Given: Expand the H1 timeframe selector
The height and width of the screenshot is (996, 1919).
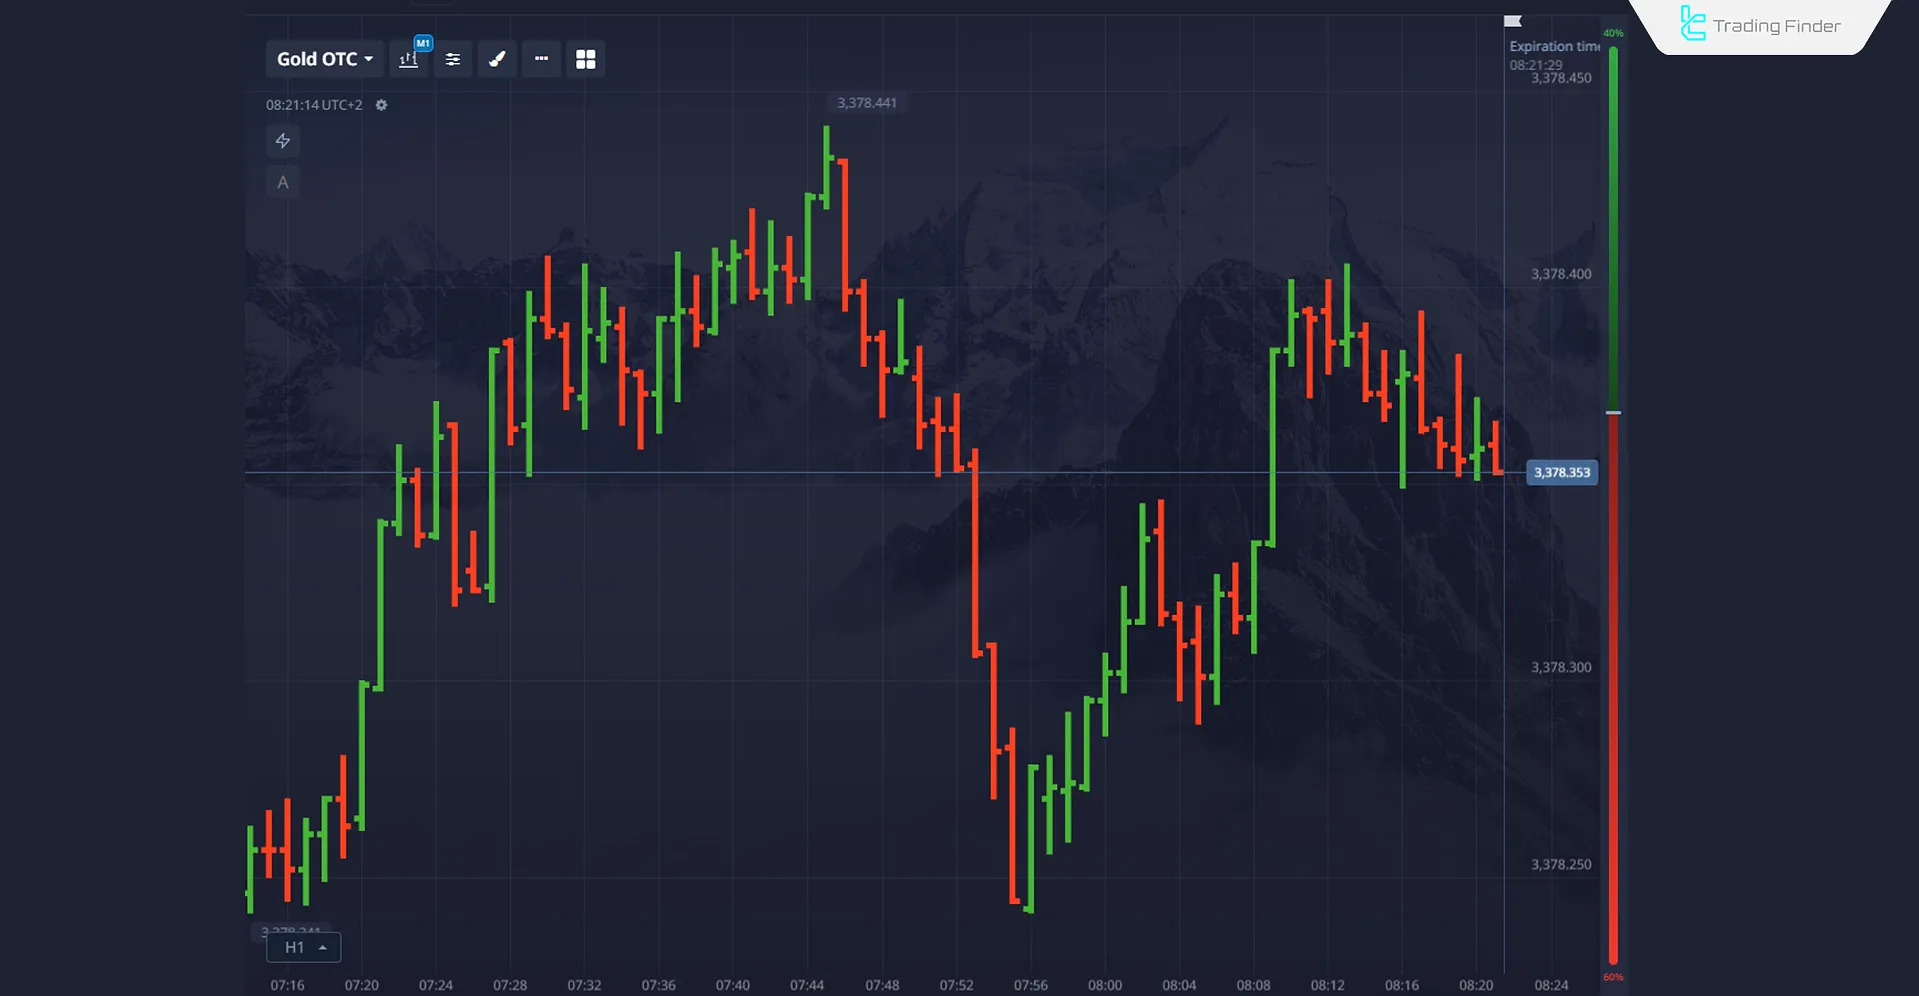Looking at the screenshot, I should 304,947.
